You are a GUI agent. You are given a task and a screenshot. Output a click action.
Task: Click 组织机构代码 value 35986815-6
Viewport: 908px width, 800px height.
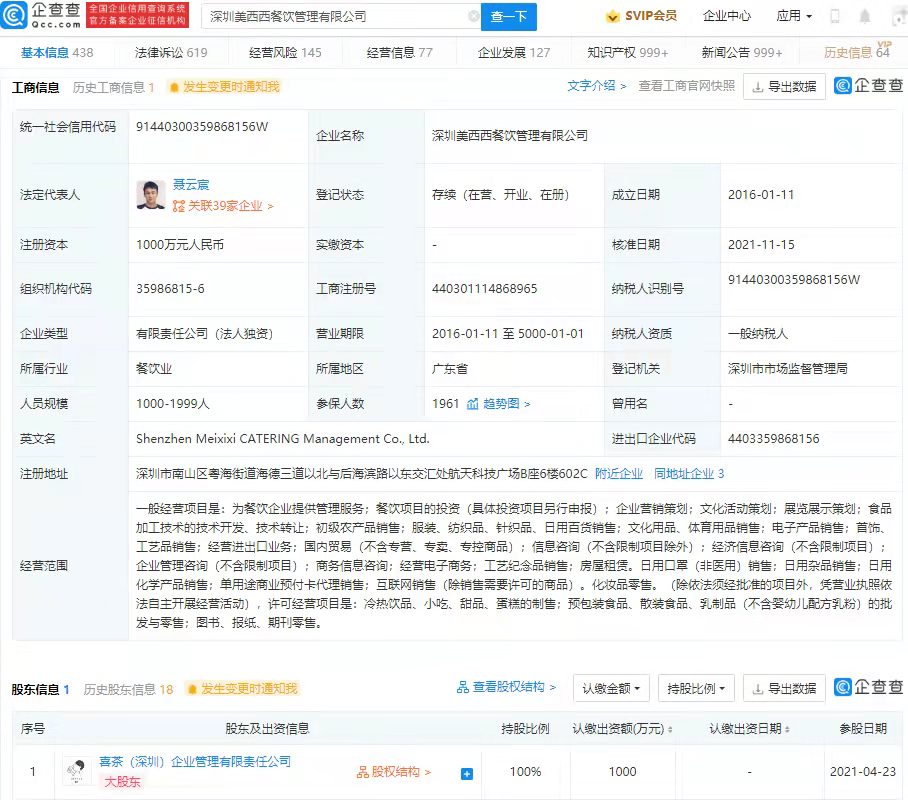[x=170, y=288]
